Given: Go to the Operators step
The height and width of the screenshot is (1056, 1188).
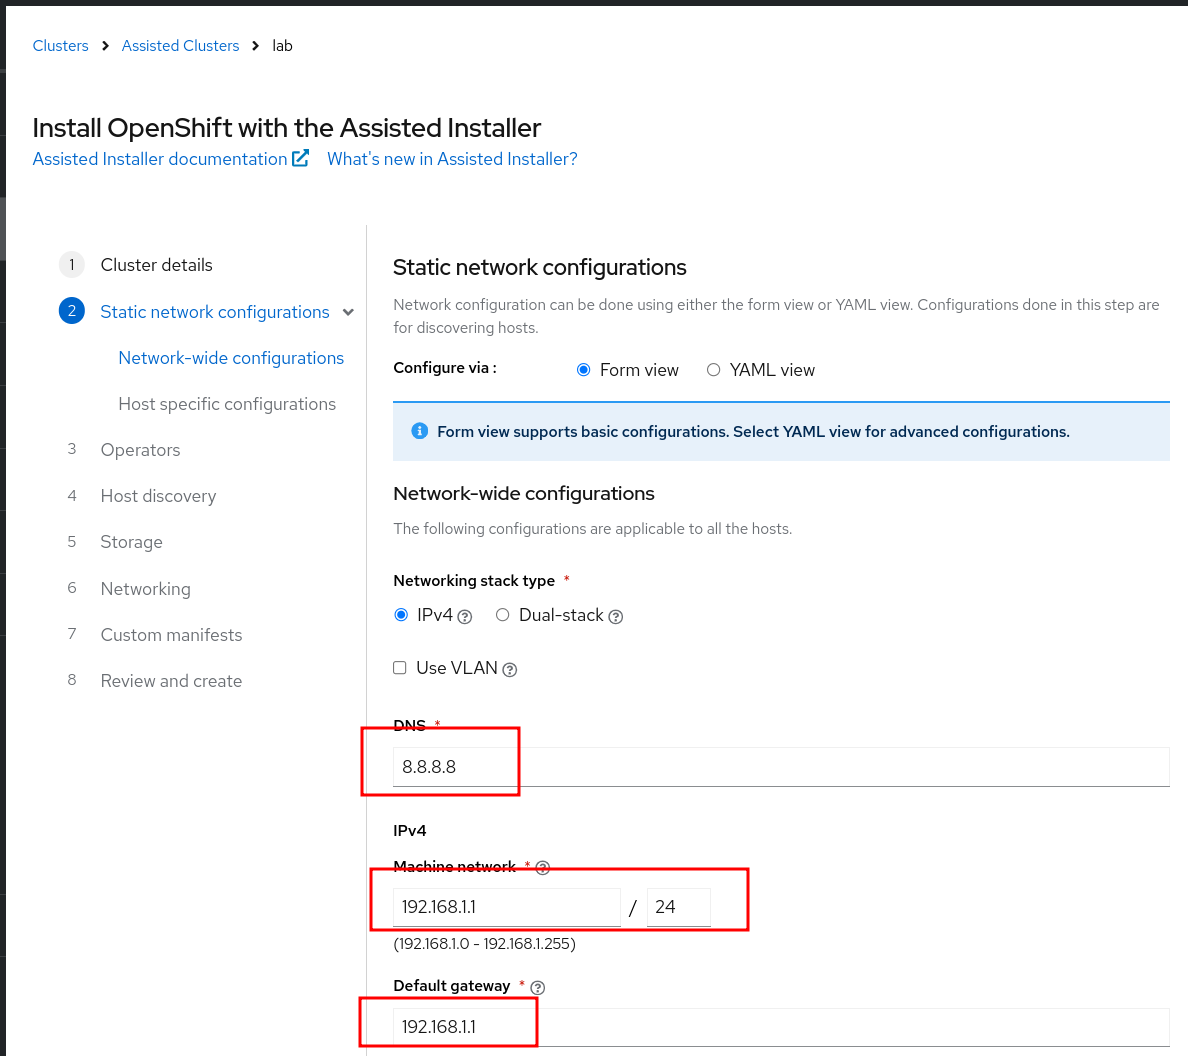Looking at the screenshot, I should coord(141,450).
